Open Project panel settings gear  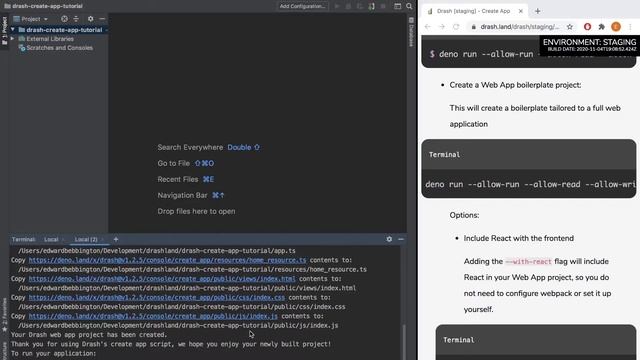(90, 19)
